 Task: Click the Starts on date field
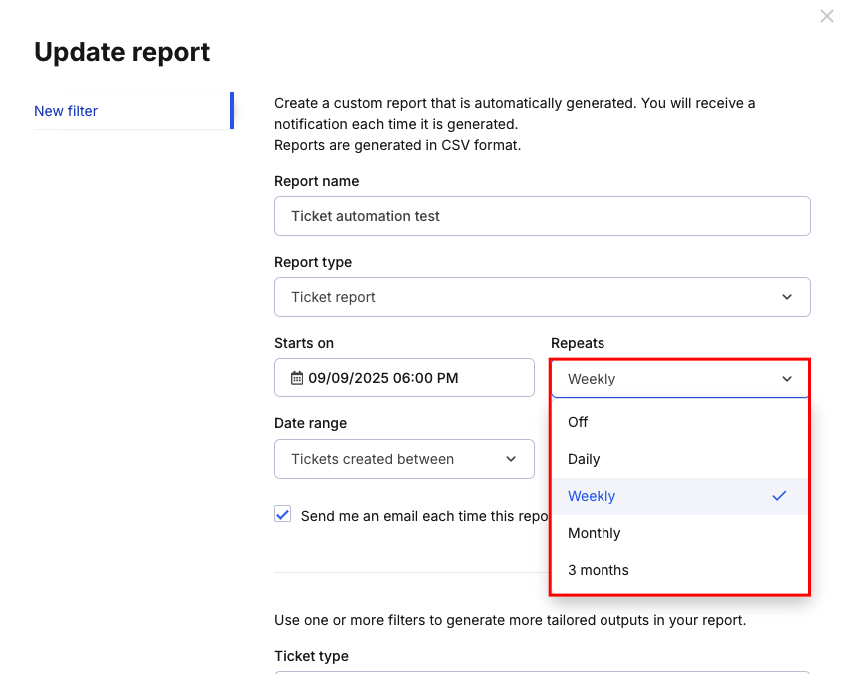point(404,378)
